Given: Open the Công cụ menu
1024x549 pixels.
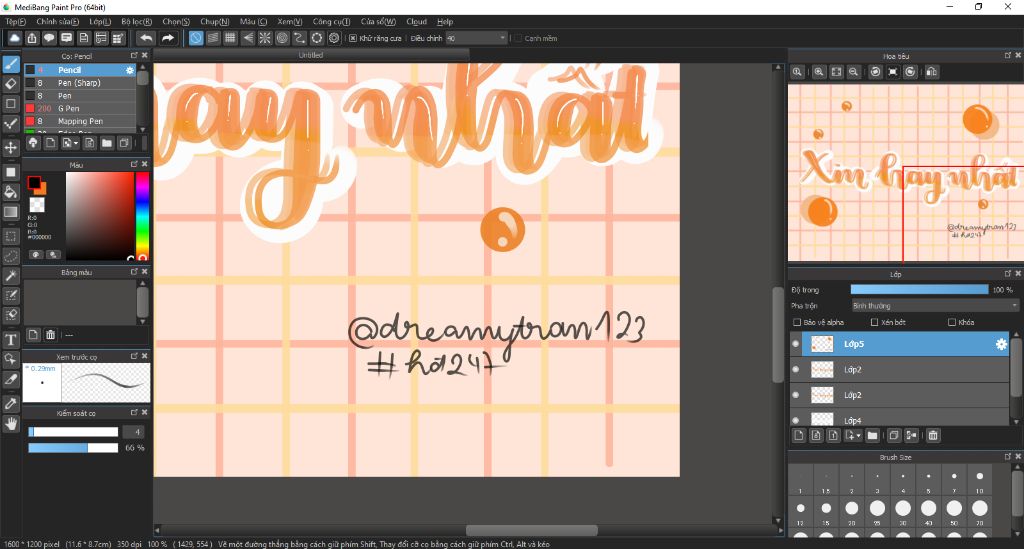Looking at the screenshot, I should [x=331, y=22].
